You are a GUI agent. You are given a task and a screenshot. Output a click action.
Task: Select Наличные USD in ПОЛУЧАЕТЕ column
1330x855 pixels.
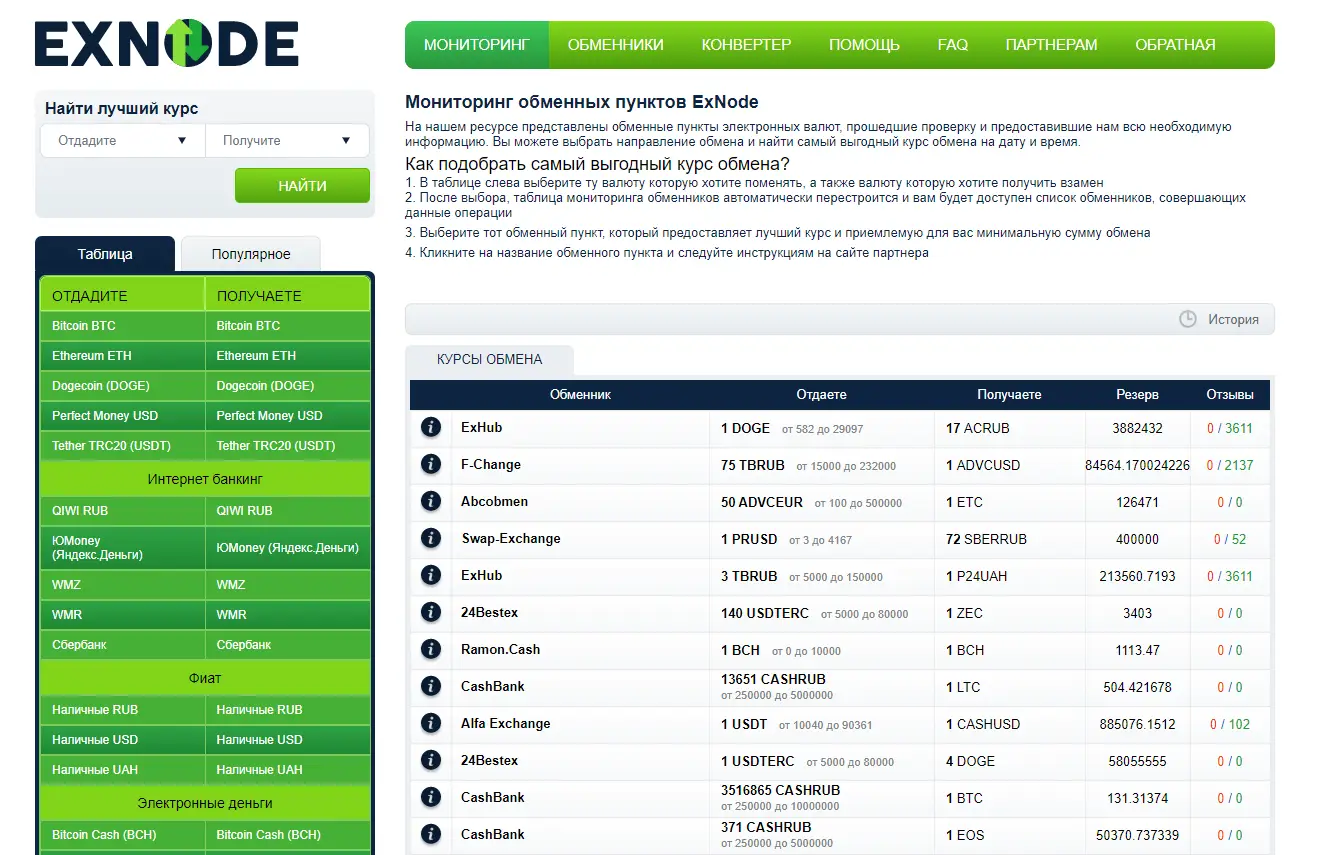[x=287, y=740]
